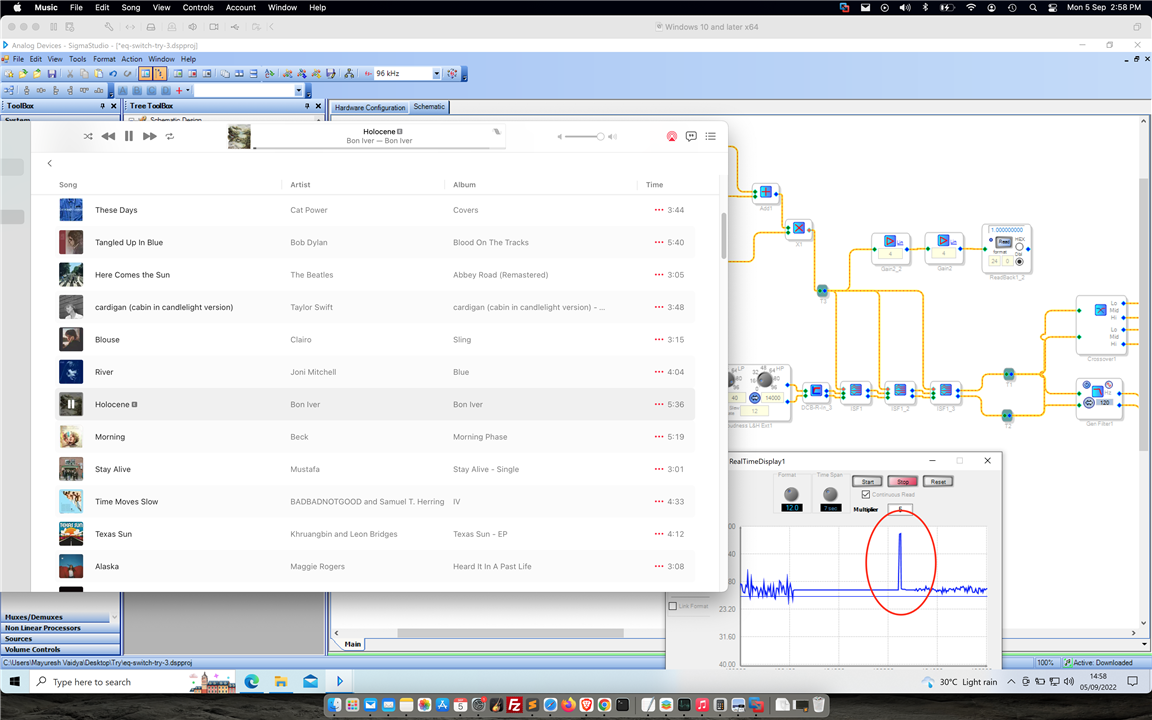Screen dimensions: 1152x720
Task: Switch to the Hardware Configuration tab
Action: 370,107
